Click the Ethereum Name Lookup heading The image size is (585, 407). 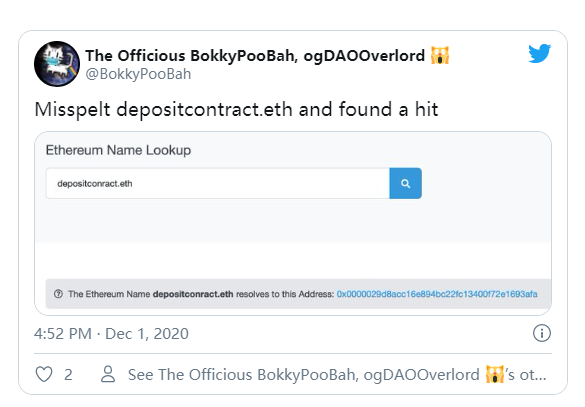tap(118, 150)
